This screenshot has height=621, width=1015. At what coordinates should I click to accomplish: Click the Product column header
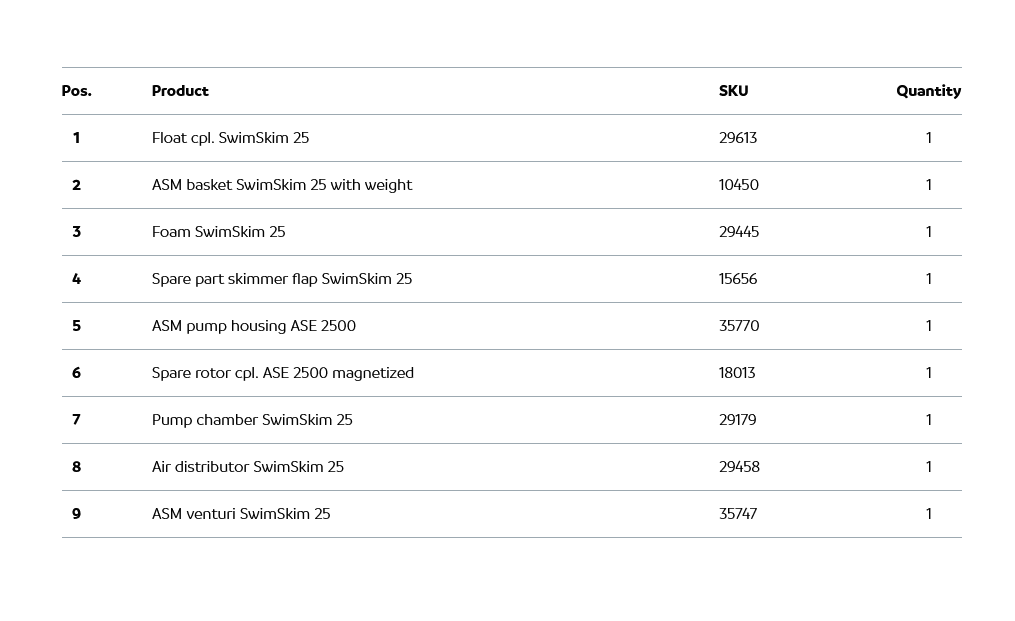(x=180, y=91)
